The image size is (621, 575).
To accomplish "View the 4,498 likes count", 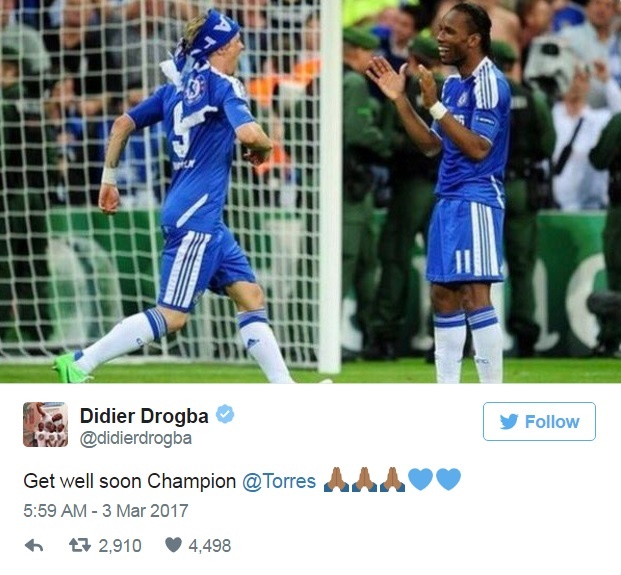I will tap(210, 546).
